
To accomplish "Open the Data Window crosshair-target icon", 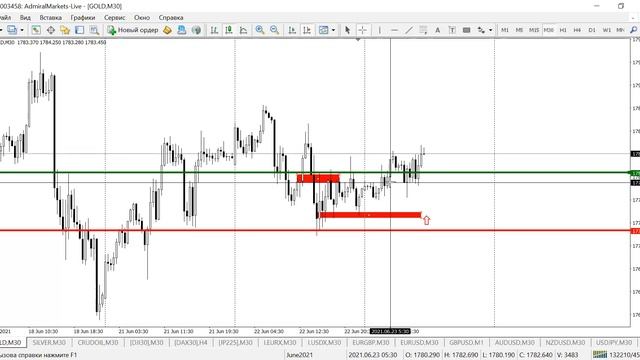I will [51, 30].
